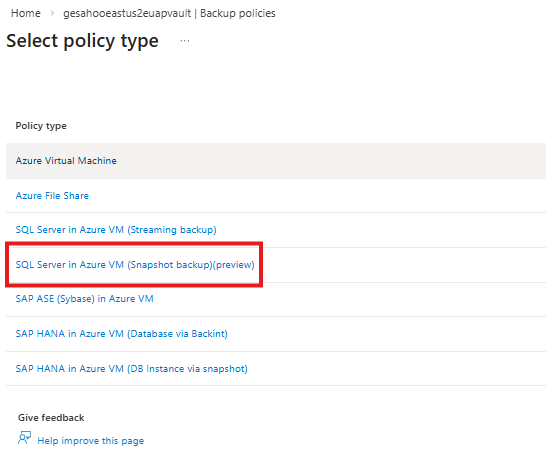Click the breadcrumb chevron separator
The width and height of the screenshot is (546, 471).
click(x=52, y=13)
